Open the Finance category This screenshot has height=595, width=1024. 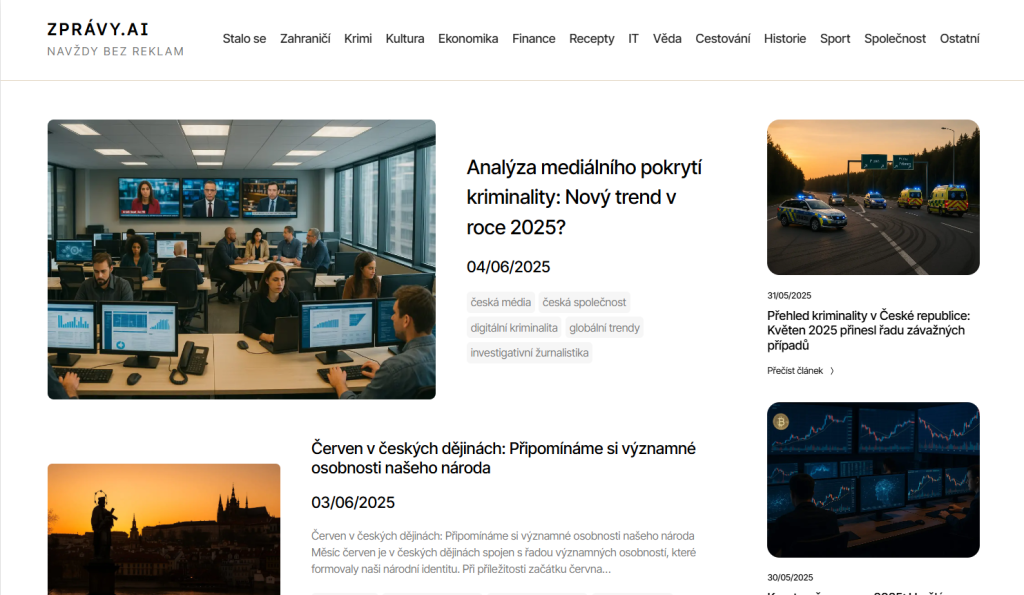[x=533, y=39]
